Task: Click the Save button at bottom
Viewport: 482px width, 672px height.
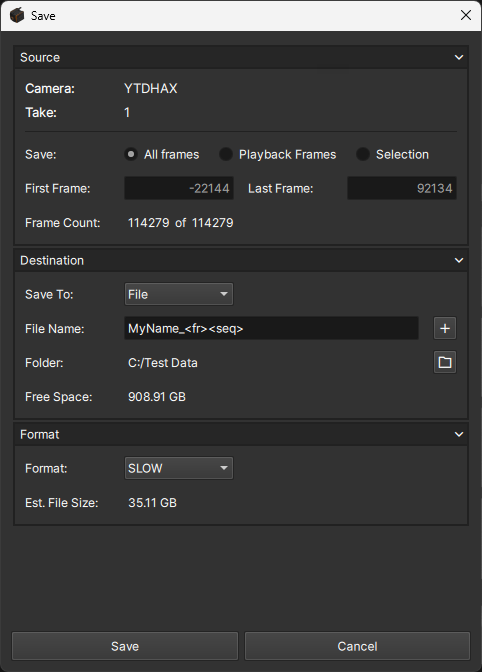Action: click(125, 646)
